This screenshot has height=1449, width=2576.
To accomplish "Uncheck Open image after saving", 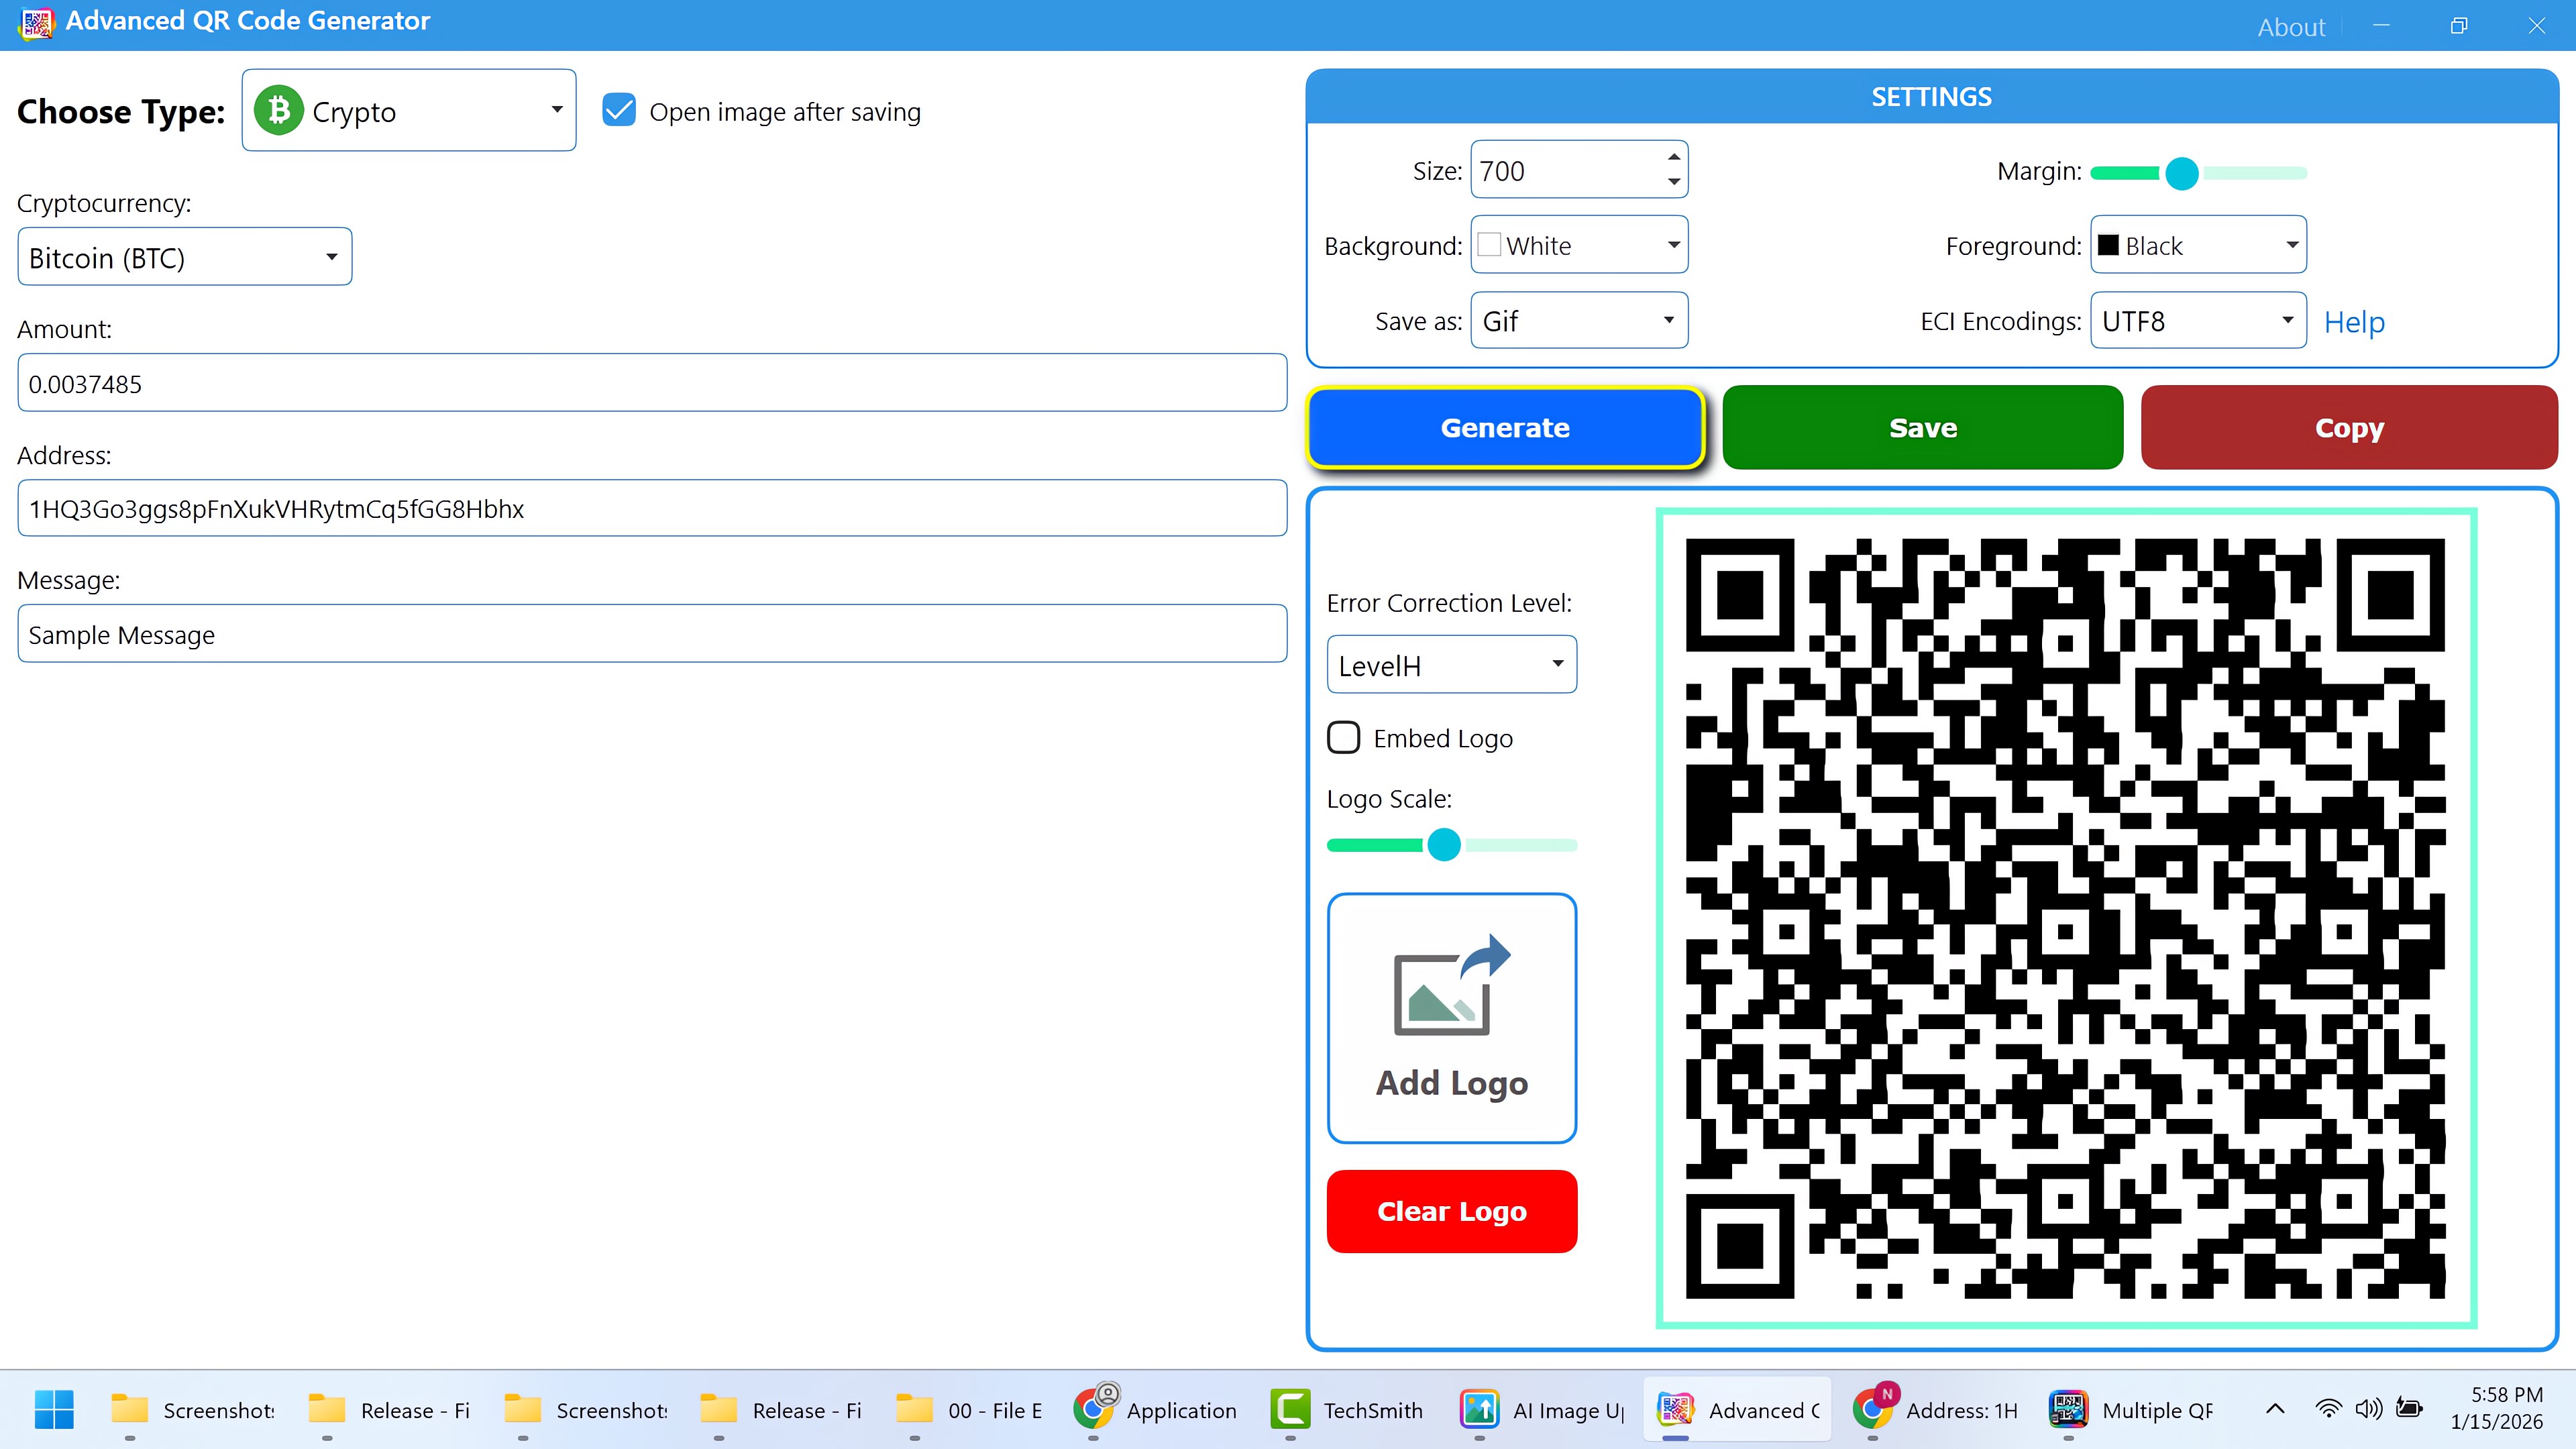I will point(619,110).
